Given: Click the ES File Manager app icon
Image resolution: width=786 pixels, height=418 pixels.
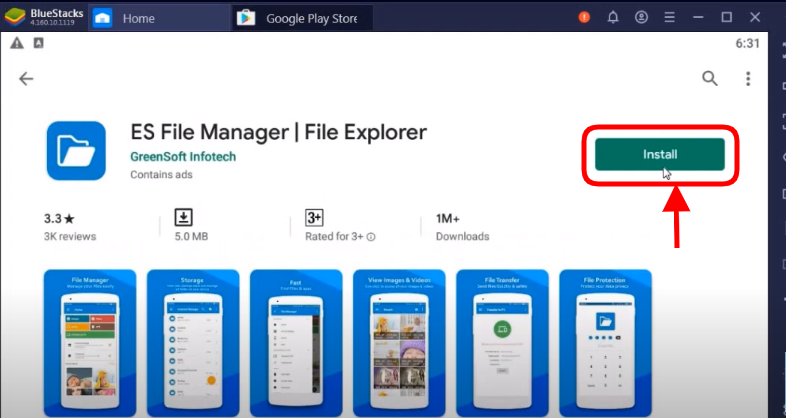Looking at the screenshot, I should click(x=76, y=150).
